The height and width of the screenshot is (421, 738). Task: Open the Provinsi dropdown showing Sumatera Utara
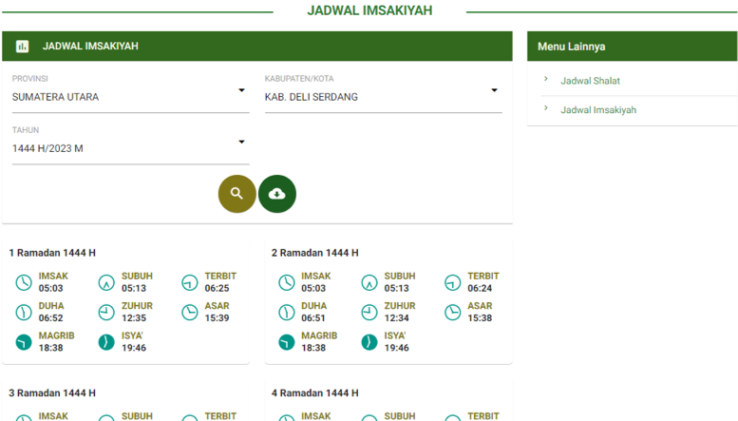(130, 97)
